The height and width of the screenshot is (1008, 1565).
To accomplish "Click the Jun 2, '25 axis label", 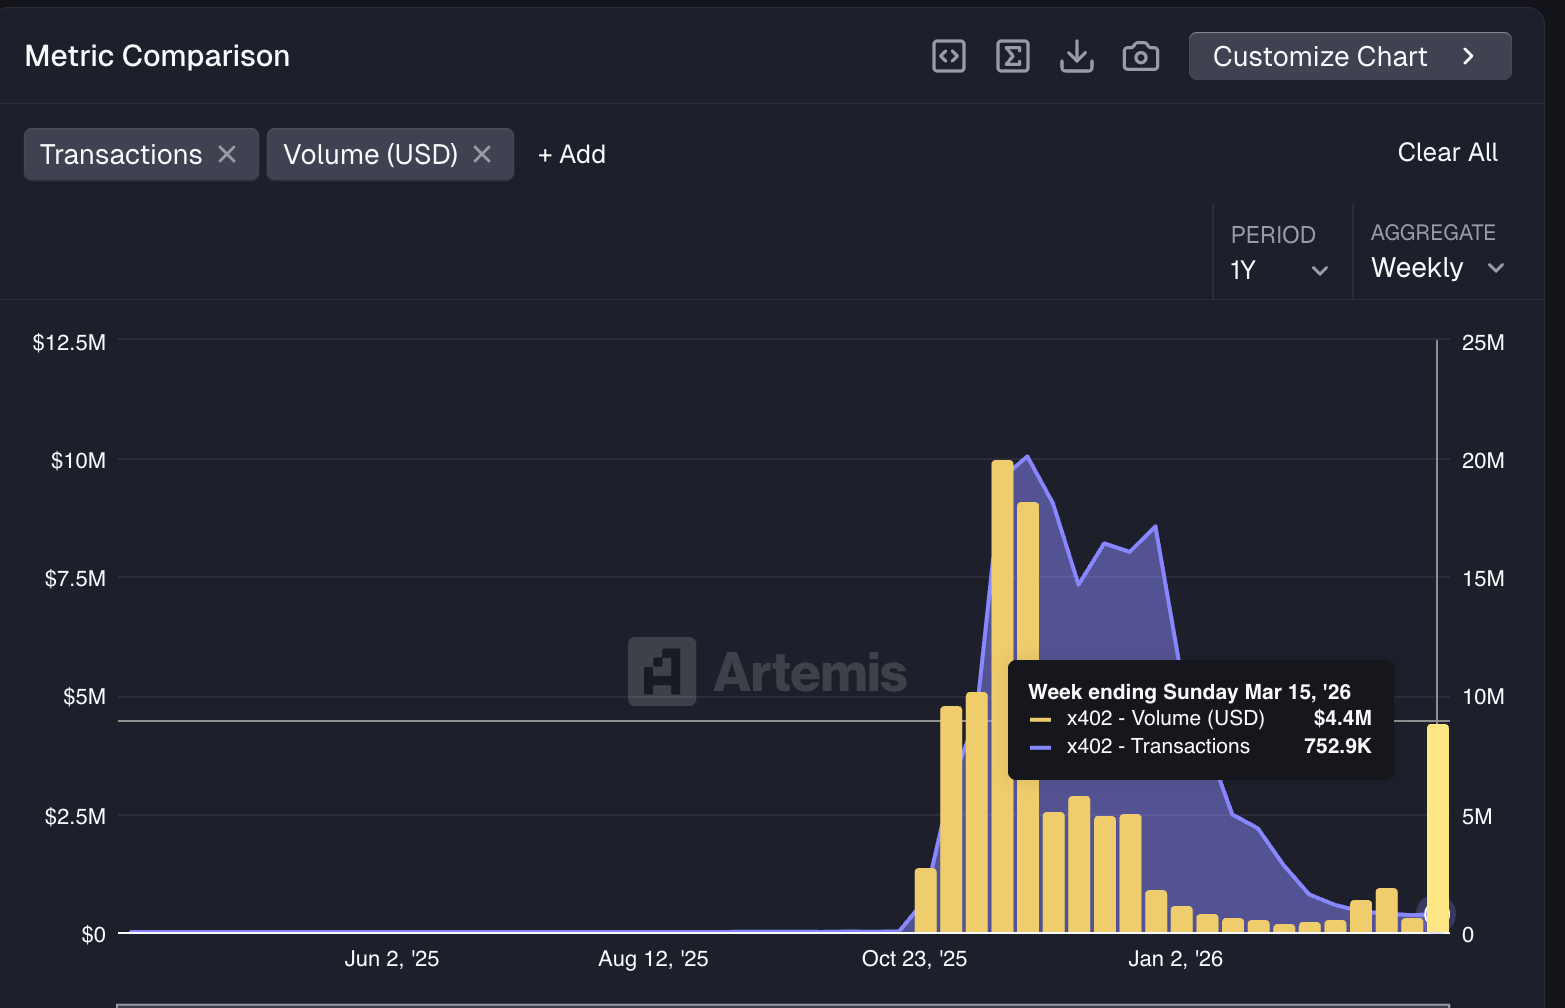I will (392, 958).
